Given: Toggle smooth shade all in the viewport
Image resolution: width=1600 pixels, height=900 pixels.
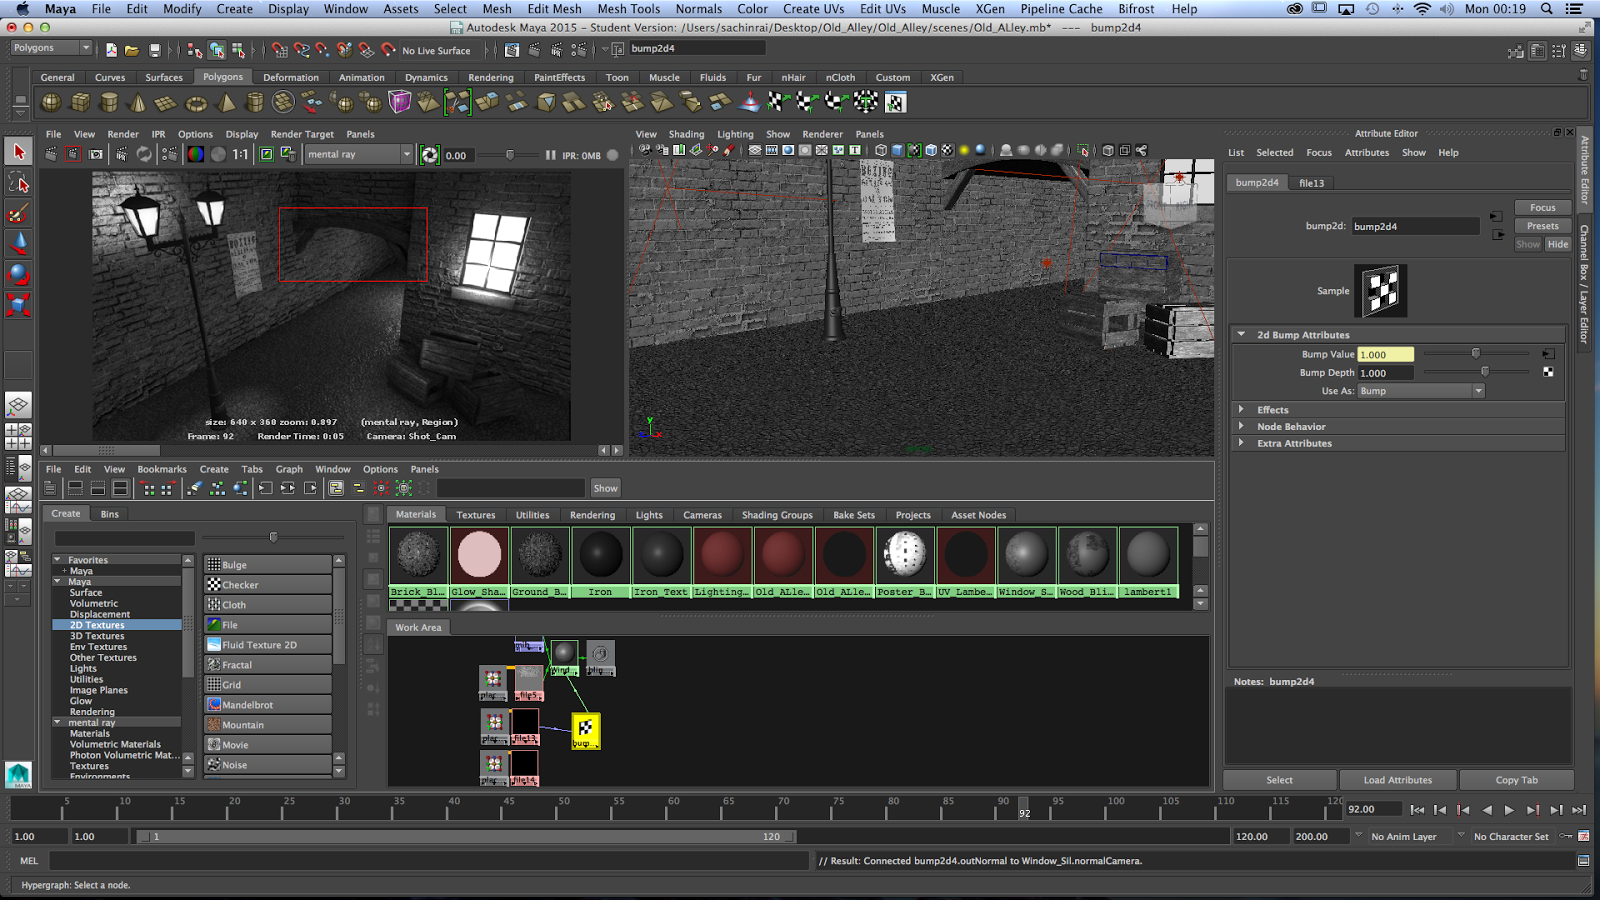Looking at the screenshot, I should click(x=898, y=150).
